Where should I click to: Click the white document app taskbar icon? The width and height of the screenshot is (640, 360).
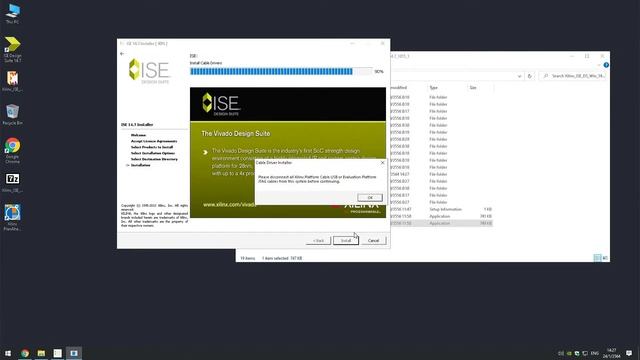click(58, 353)
